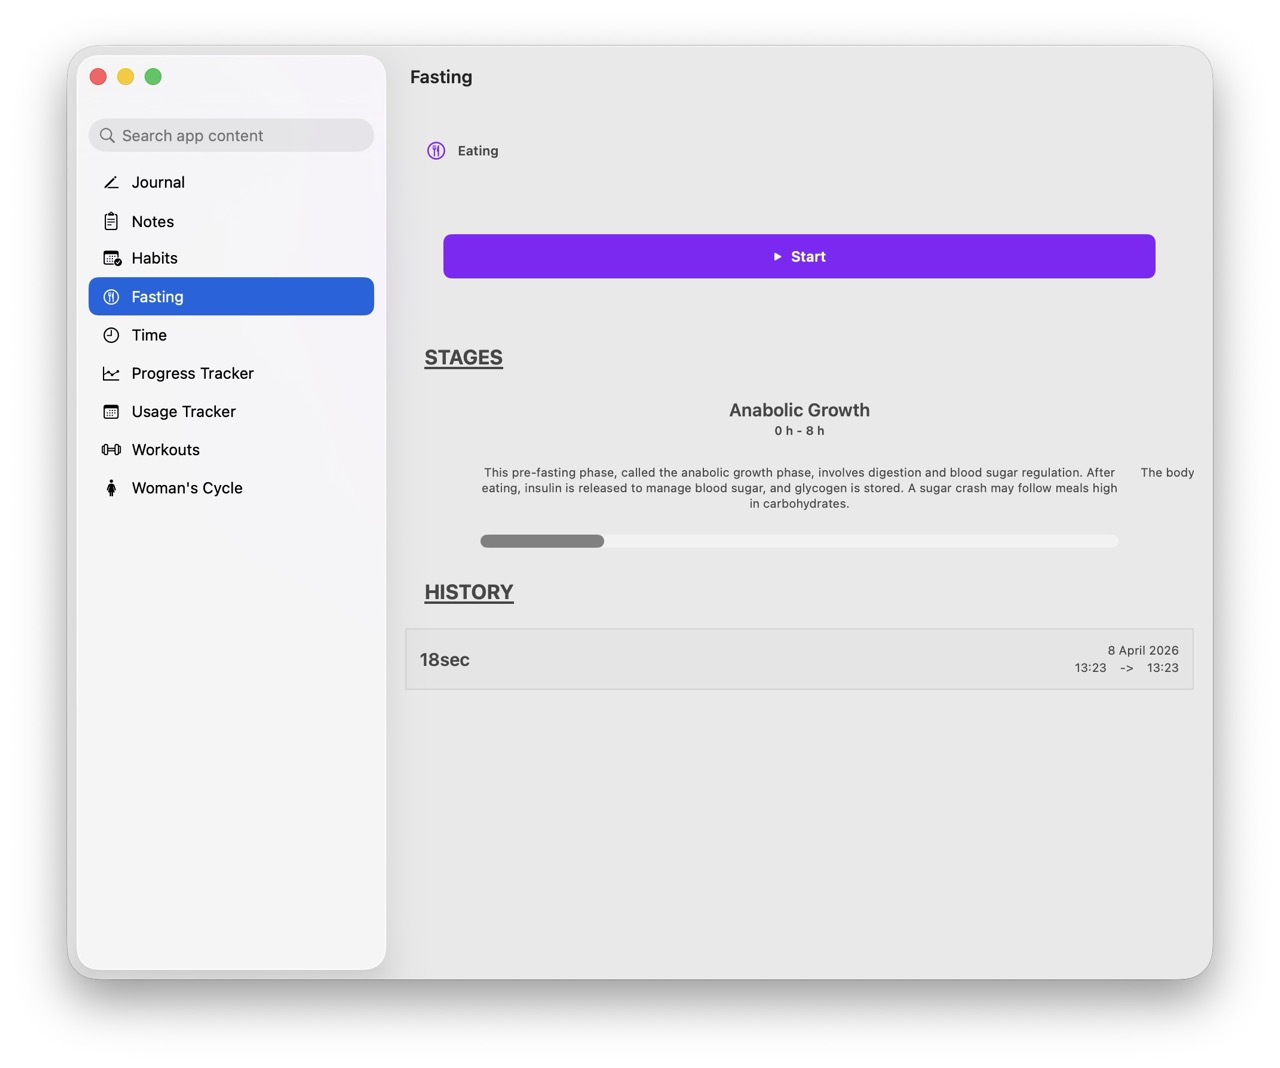Image resolution: width=1280 pixels, height=1068 pixels.
Task: Click the Progress Tracker chart icon
Action: pyautogui.click(x=111, y=373)
